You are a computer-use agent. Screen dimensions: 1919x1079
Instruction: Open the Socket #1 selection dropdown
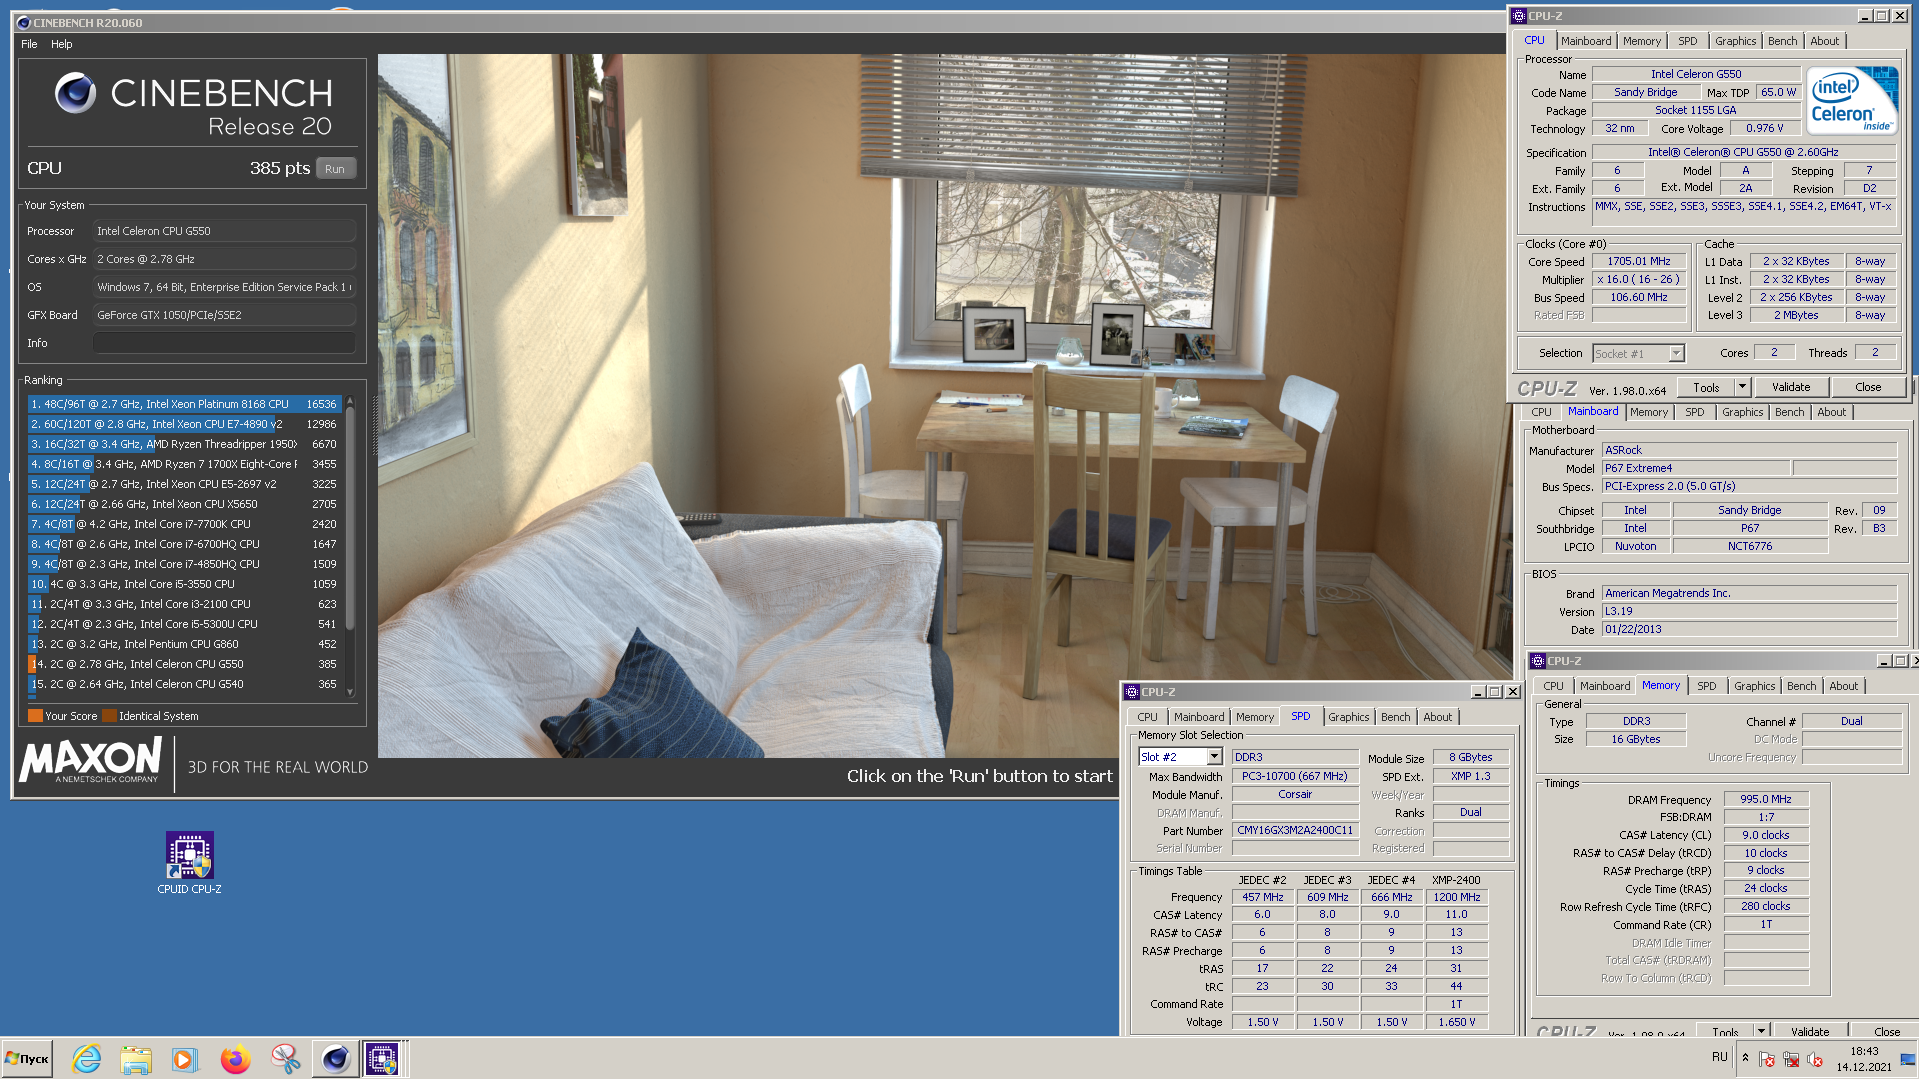(x=1677, y=353)
